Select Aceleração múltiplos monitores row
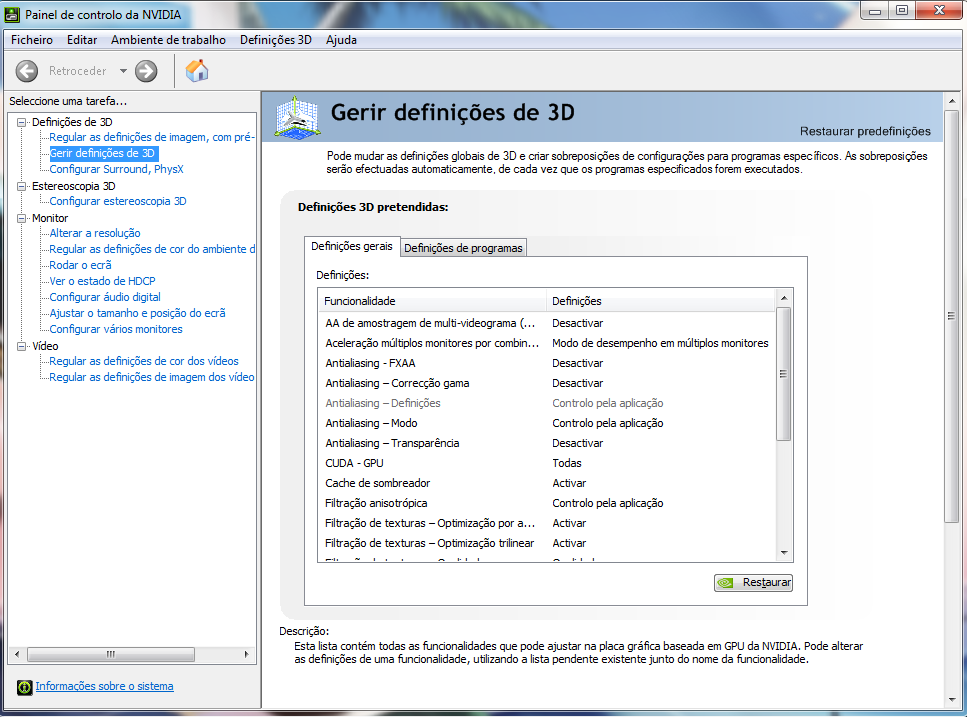This screenshot has height=717, width=967. pyautogui.click(x=546, y=343)
